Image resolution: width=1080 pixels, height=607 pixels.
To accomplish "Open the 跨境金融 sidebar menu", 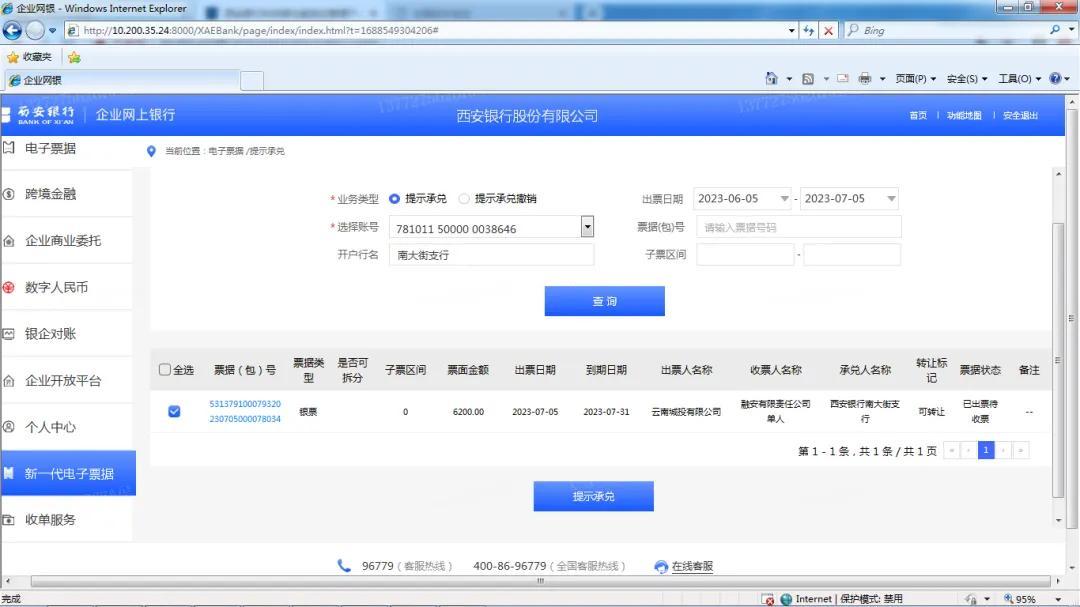I will (68, 194).
